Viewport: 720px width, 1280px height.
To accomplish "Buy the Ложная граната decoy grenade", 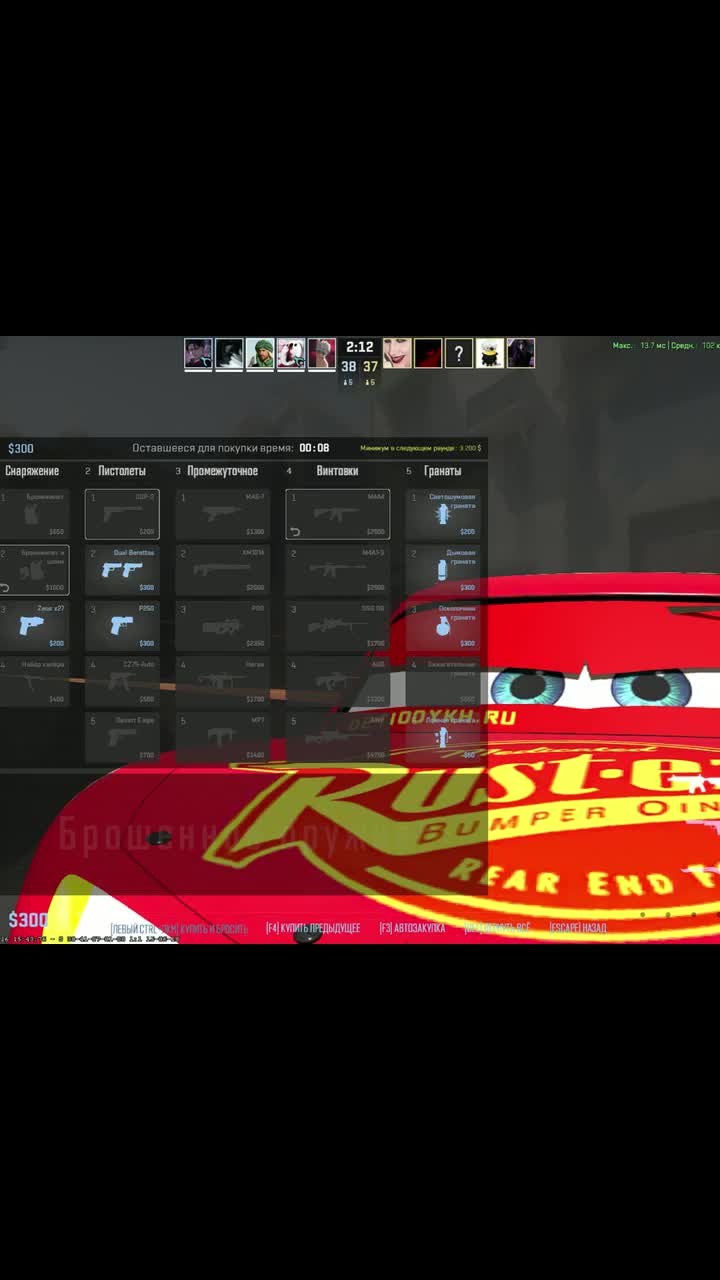I will point(443,738).
